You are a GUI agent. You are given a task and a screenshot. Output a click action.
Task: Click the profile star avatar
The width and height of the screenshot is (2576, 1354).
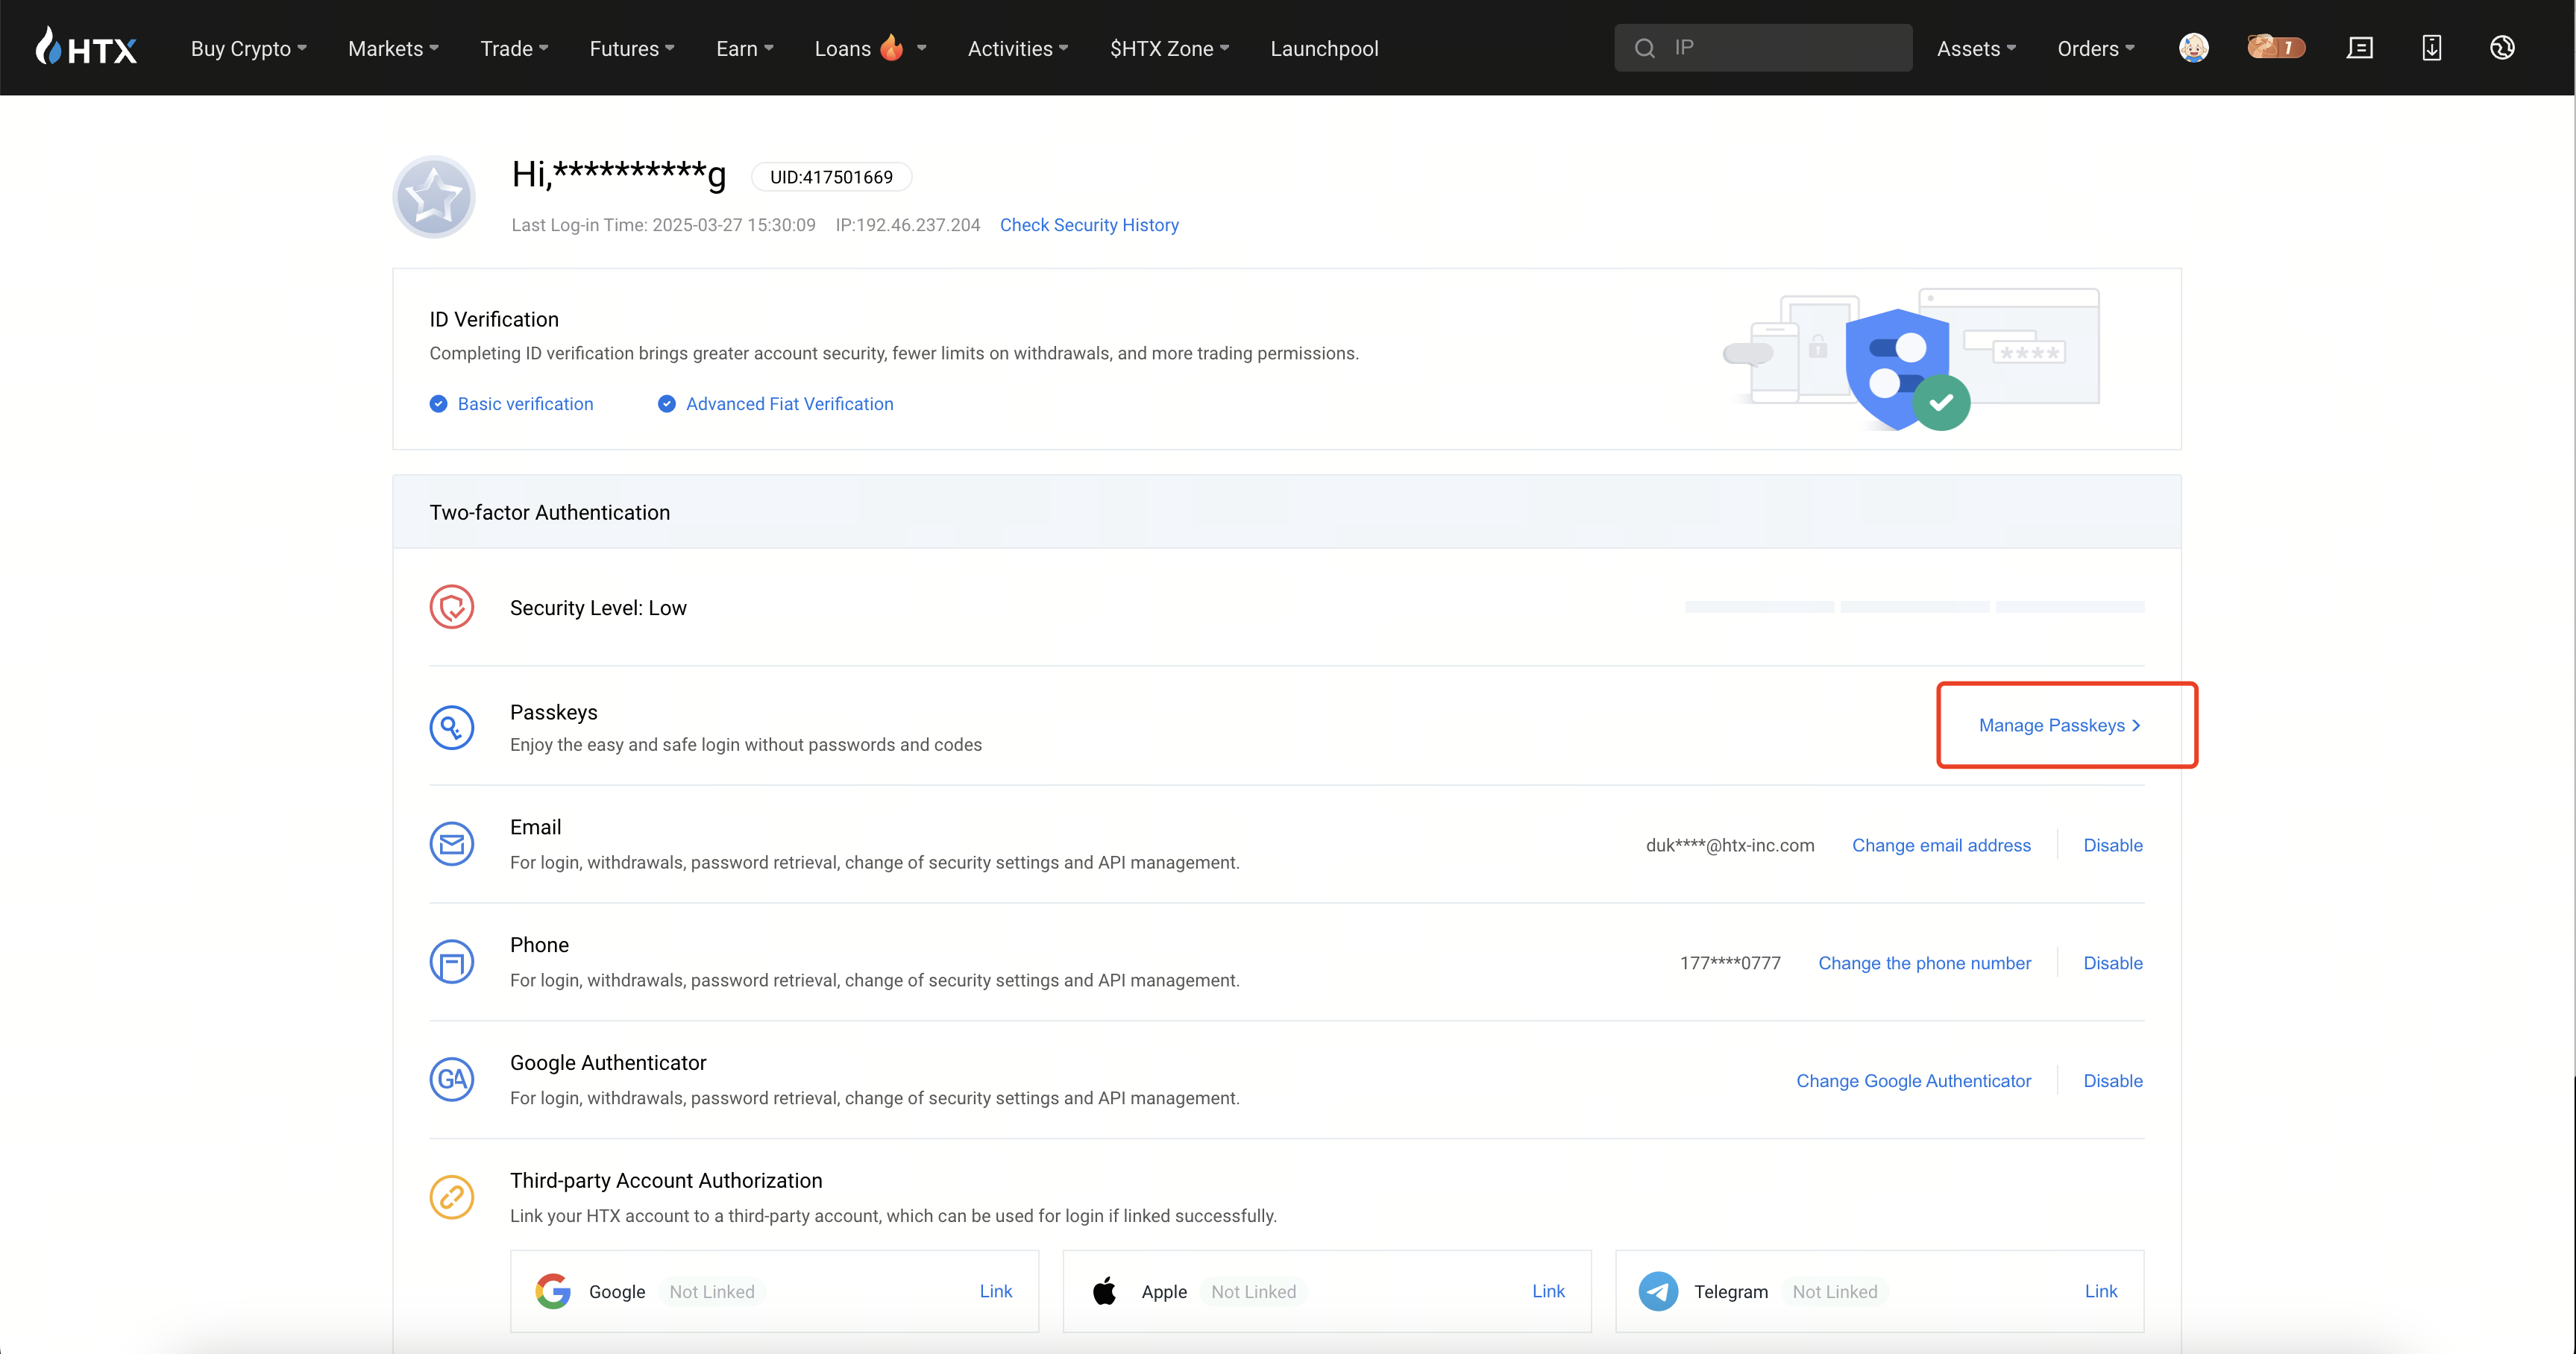pyautogui.click(x=433, y=196)
